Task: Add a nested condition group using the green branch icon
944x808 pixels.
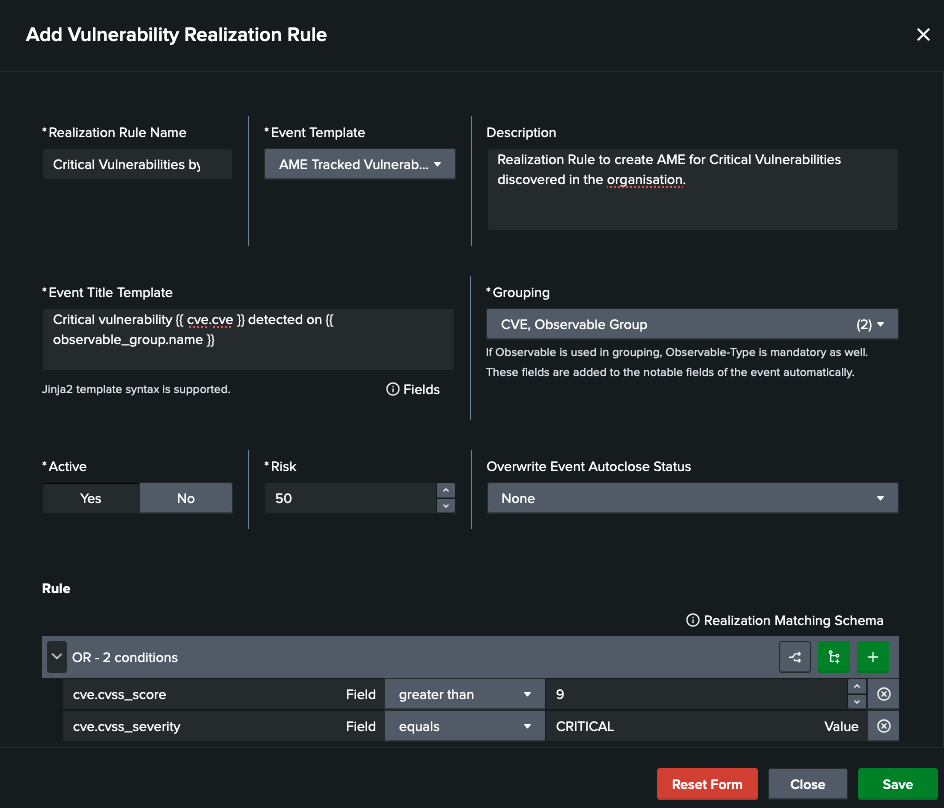Action: tap(834, 657)
